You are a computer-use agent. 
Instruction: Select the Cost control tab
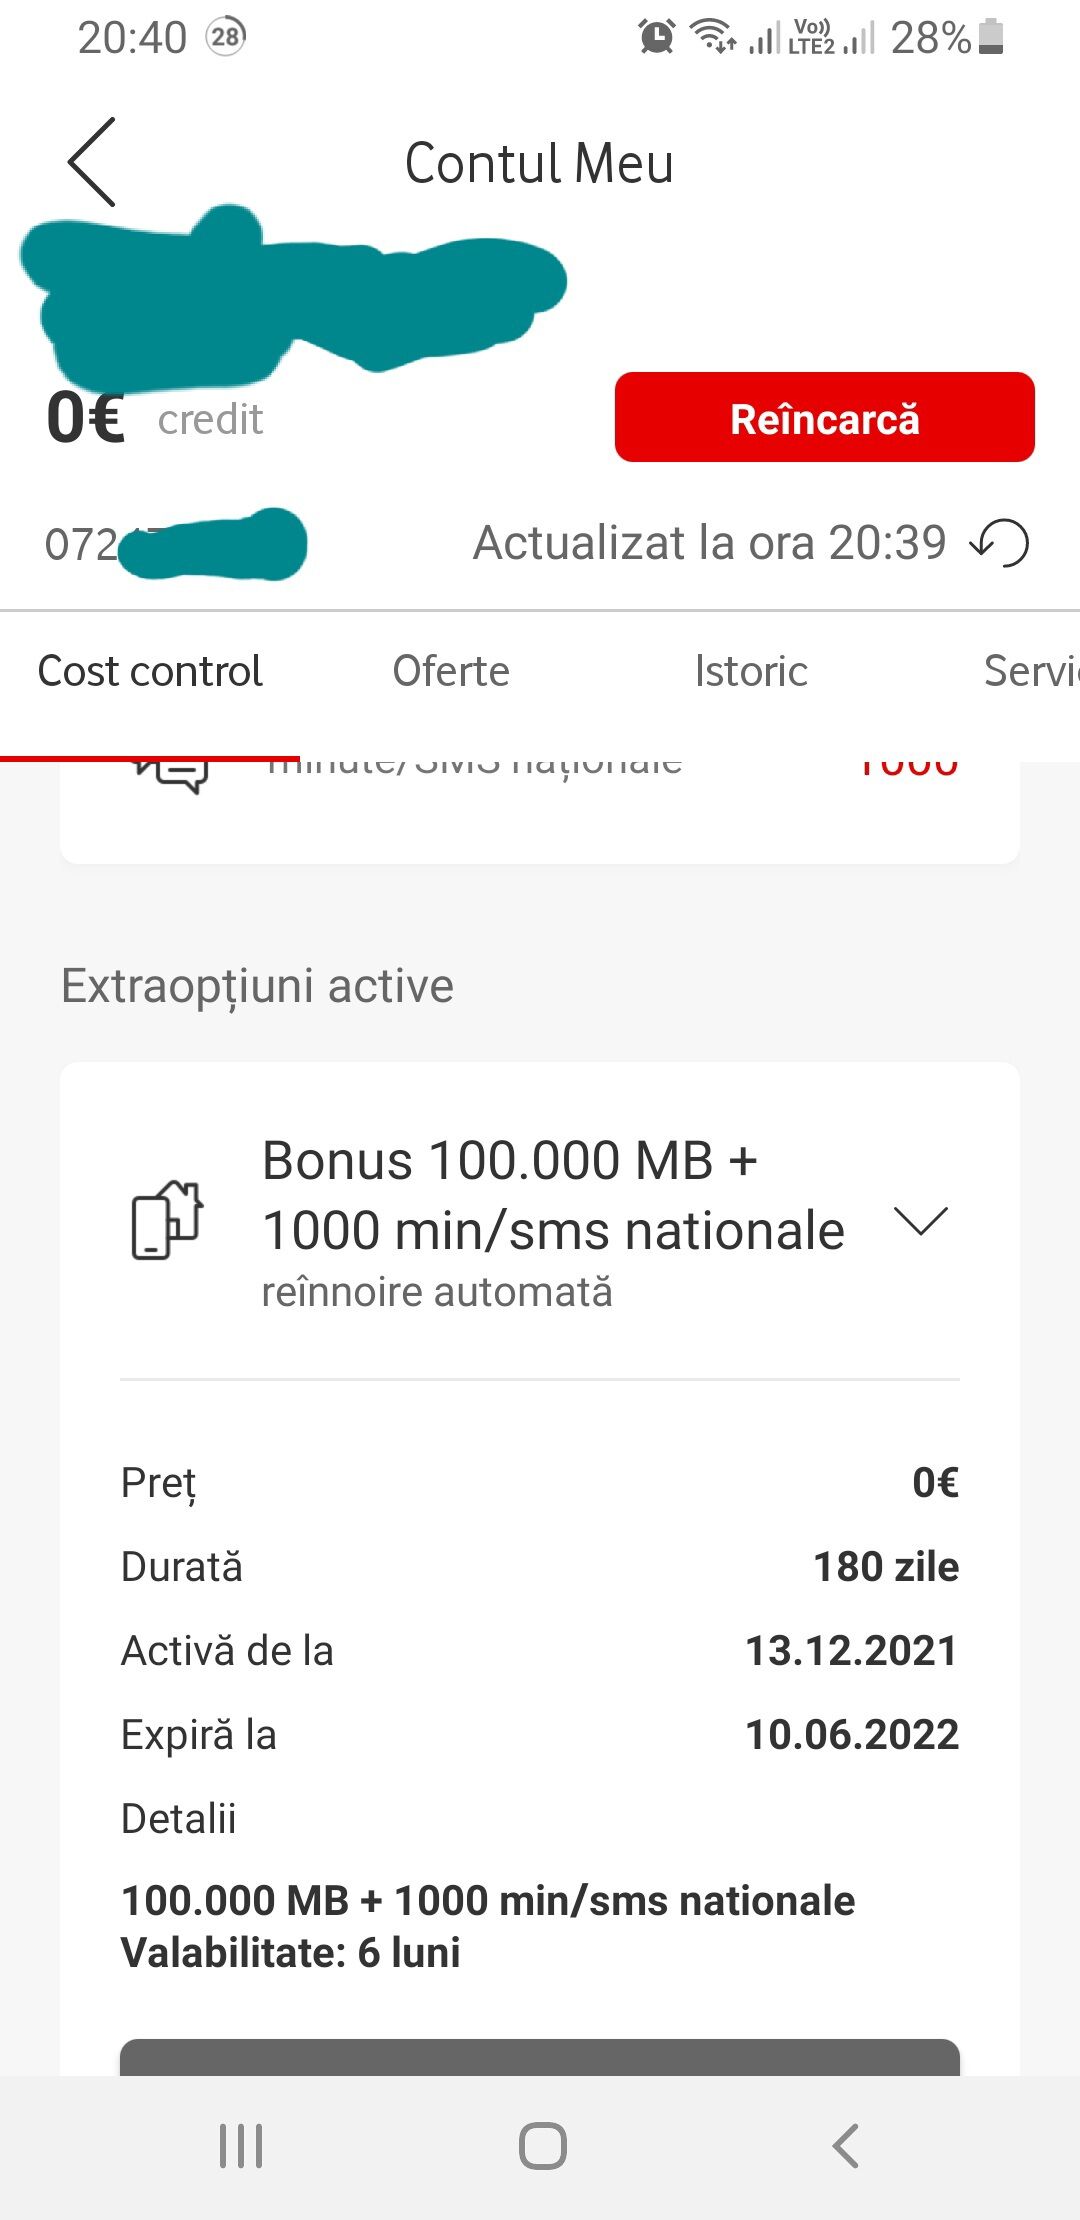(x=150, y=671)
